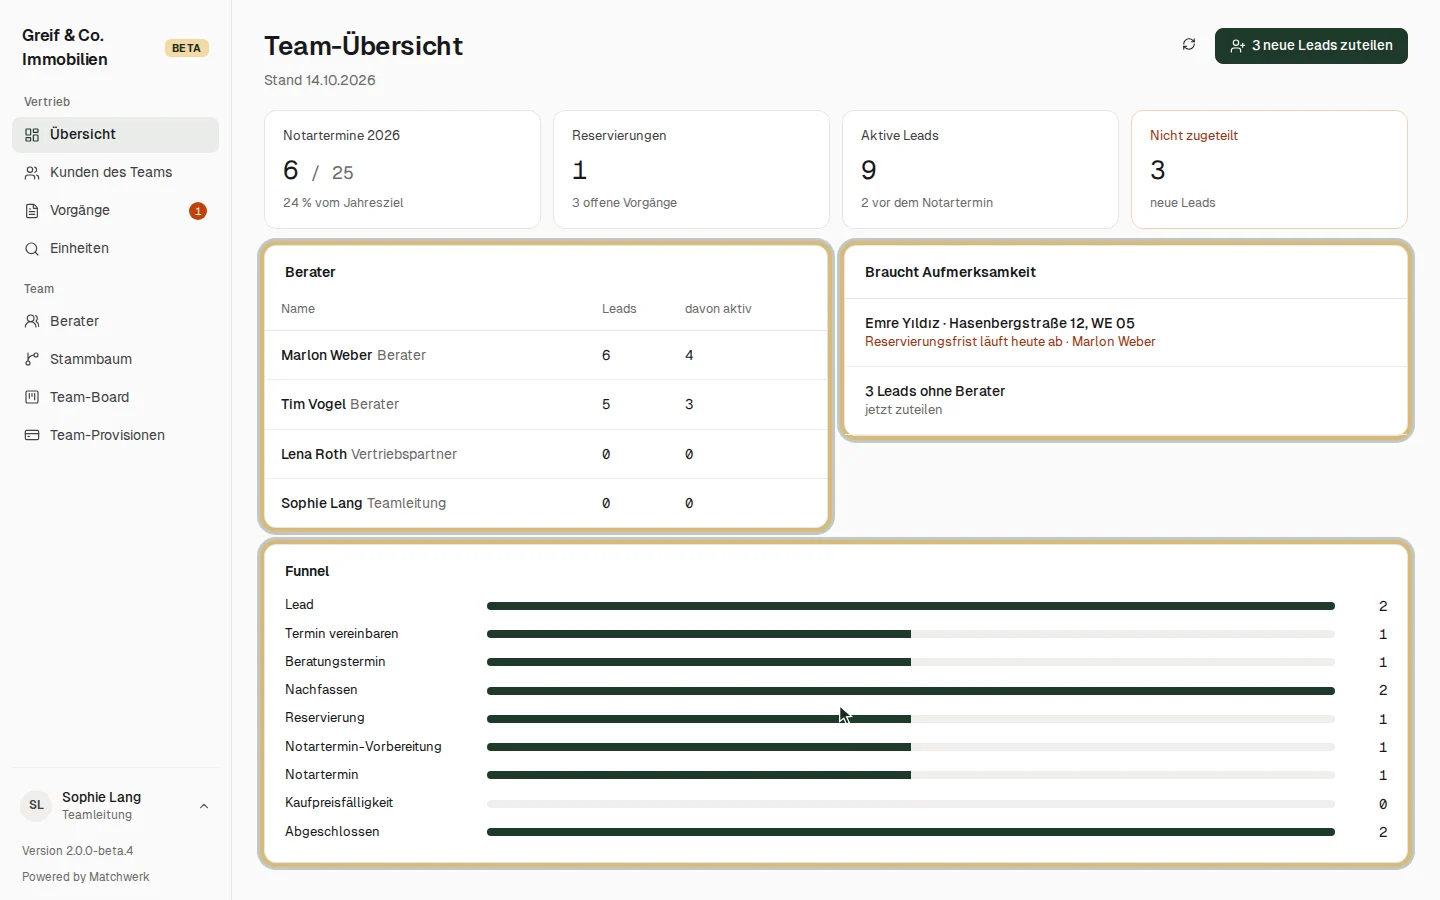This screenshot has height=900, width=1440.
Task: Select the Marlon Weber advisor row
Action: 546,355
